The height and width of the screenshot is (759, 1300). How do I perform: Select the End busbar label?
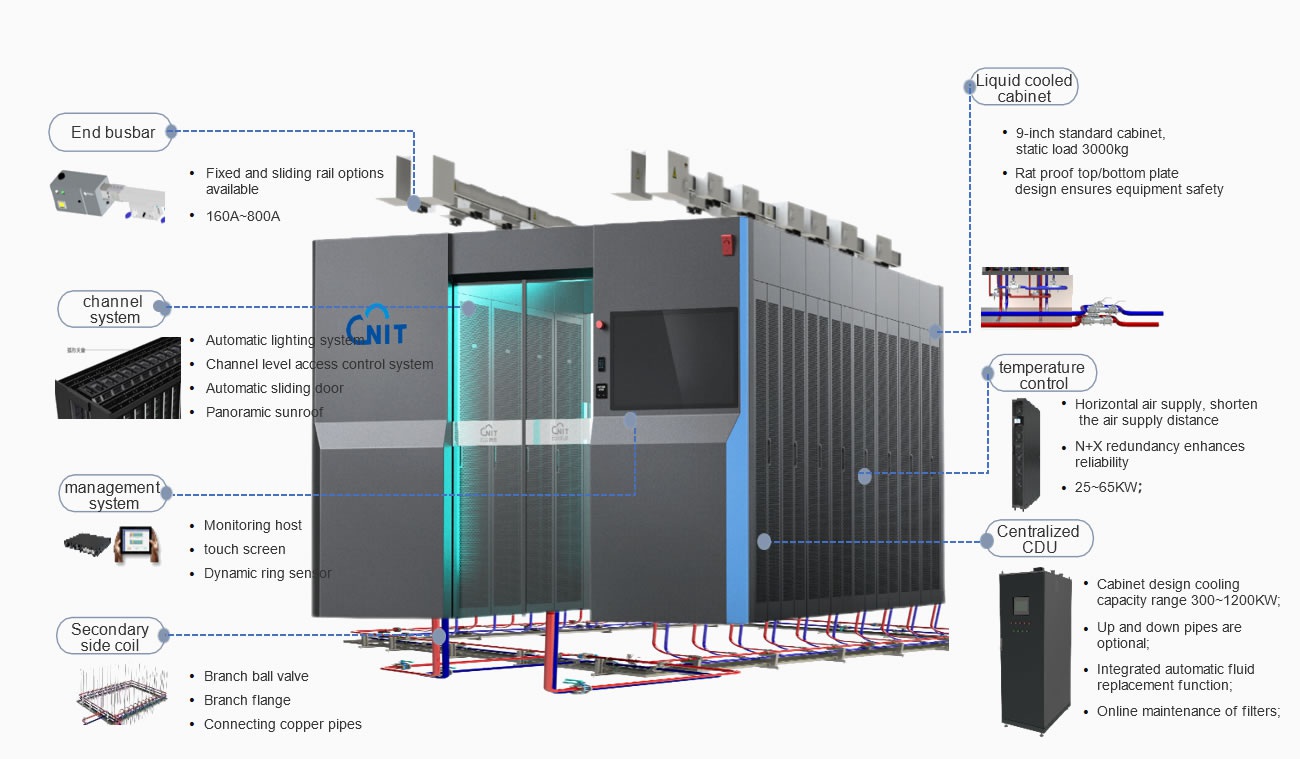(x=111, y=132)
